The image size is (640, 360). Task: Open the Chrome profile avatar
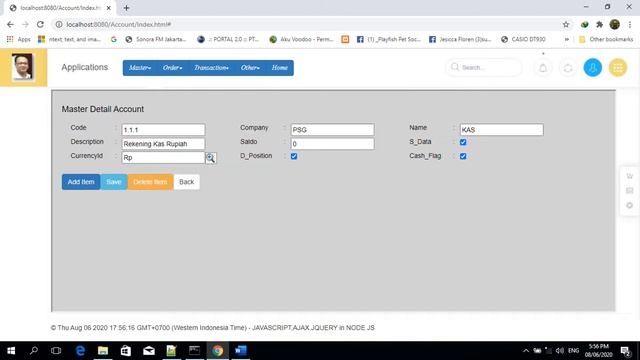point(614,24)
